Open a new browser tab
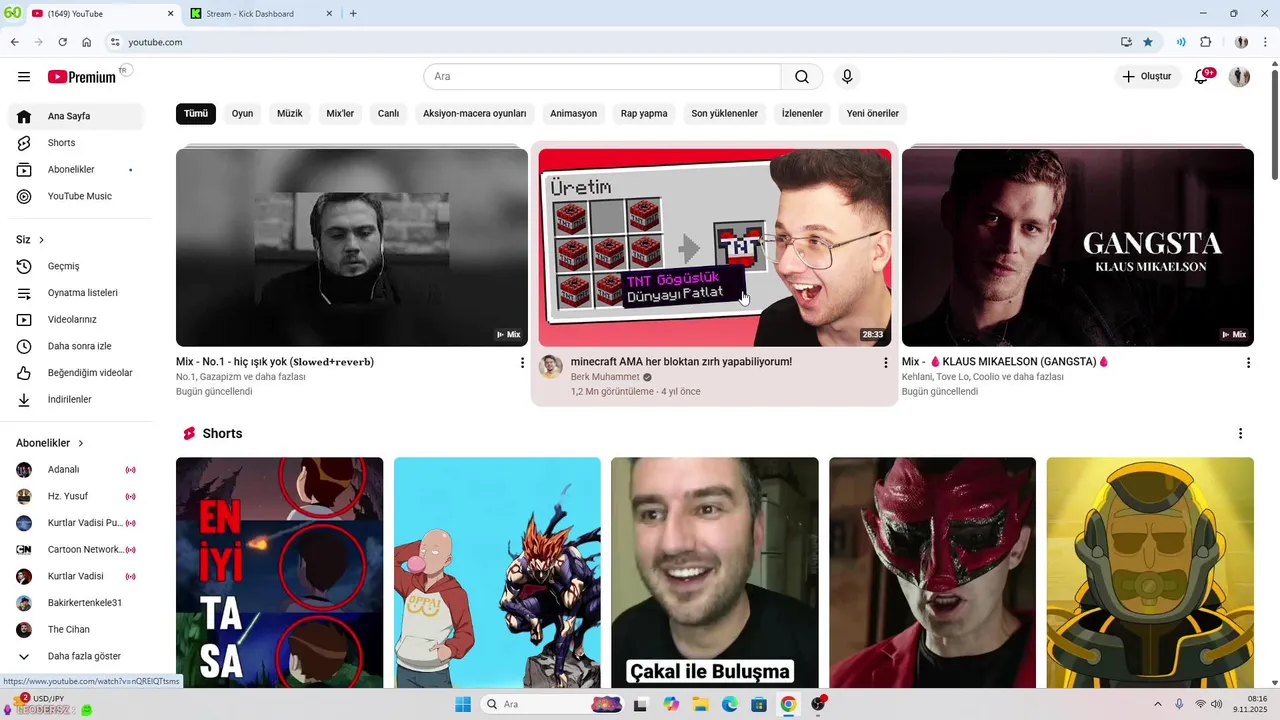The image size is (1280, 720). 353,14
